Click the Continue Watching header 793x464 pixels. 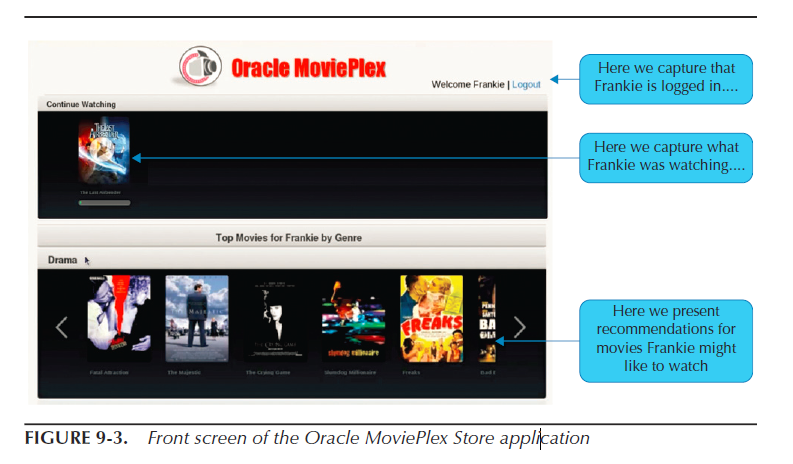pyautogui.click(x=81, y=104)
